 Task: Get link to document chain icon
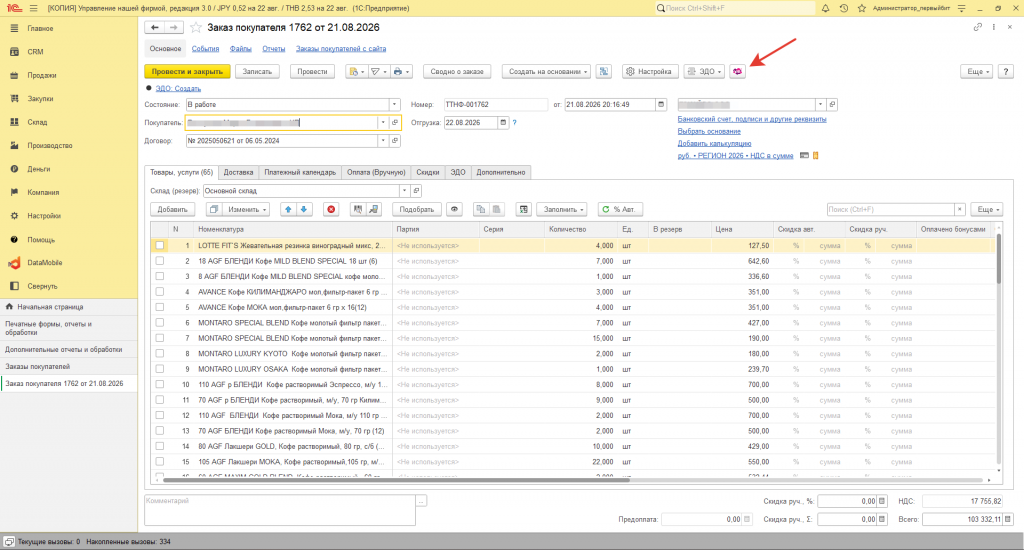point(977,27)
